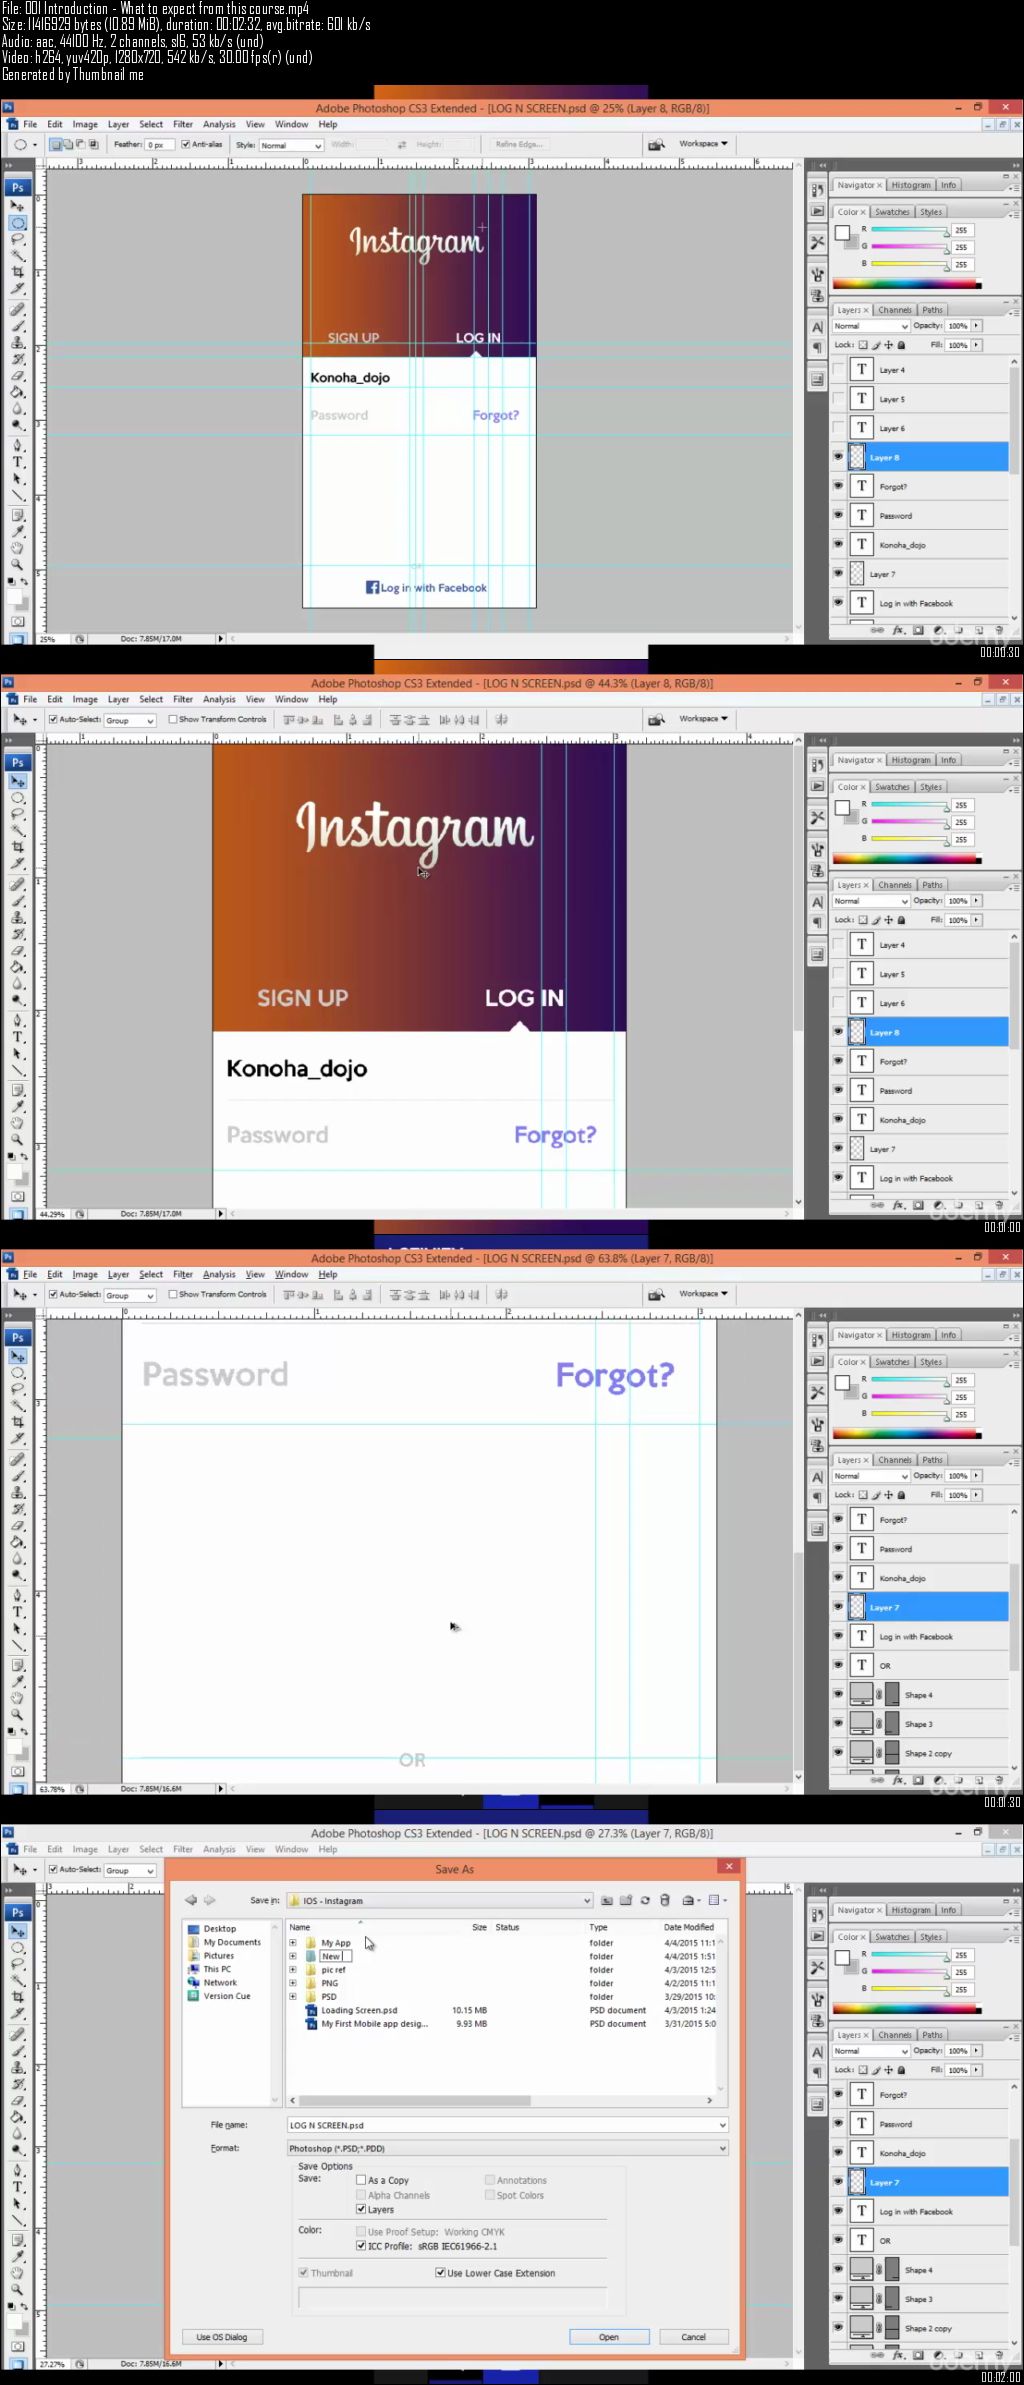This screenshot has width=1024, height=2385.
Task: Expand My App folder in Save As list
Action: pyautogui.click(x=293, y=1943)
